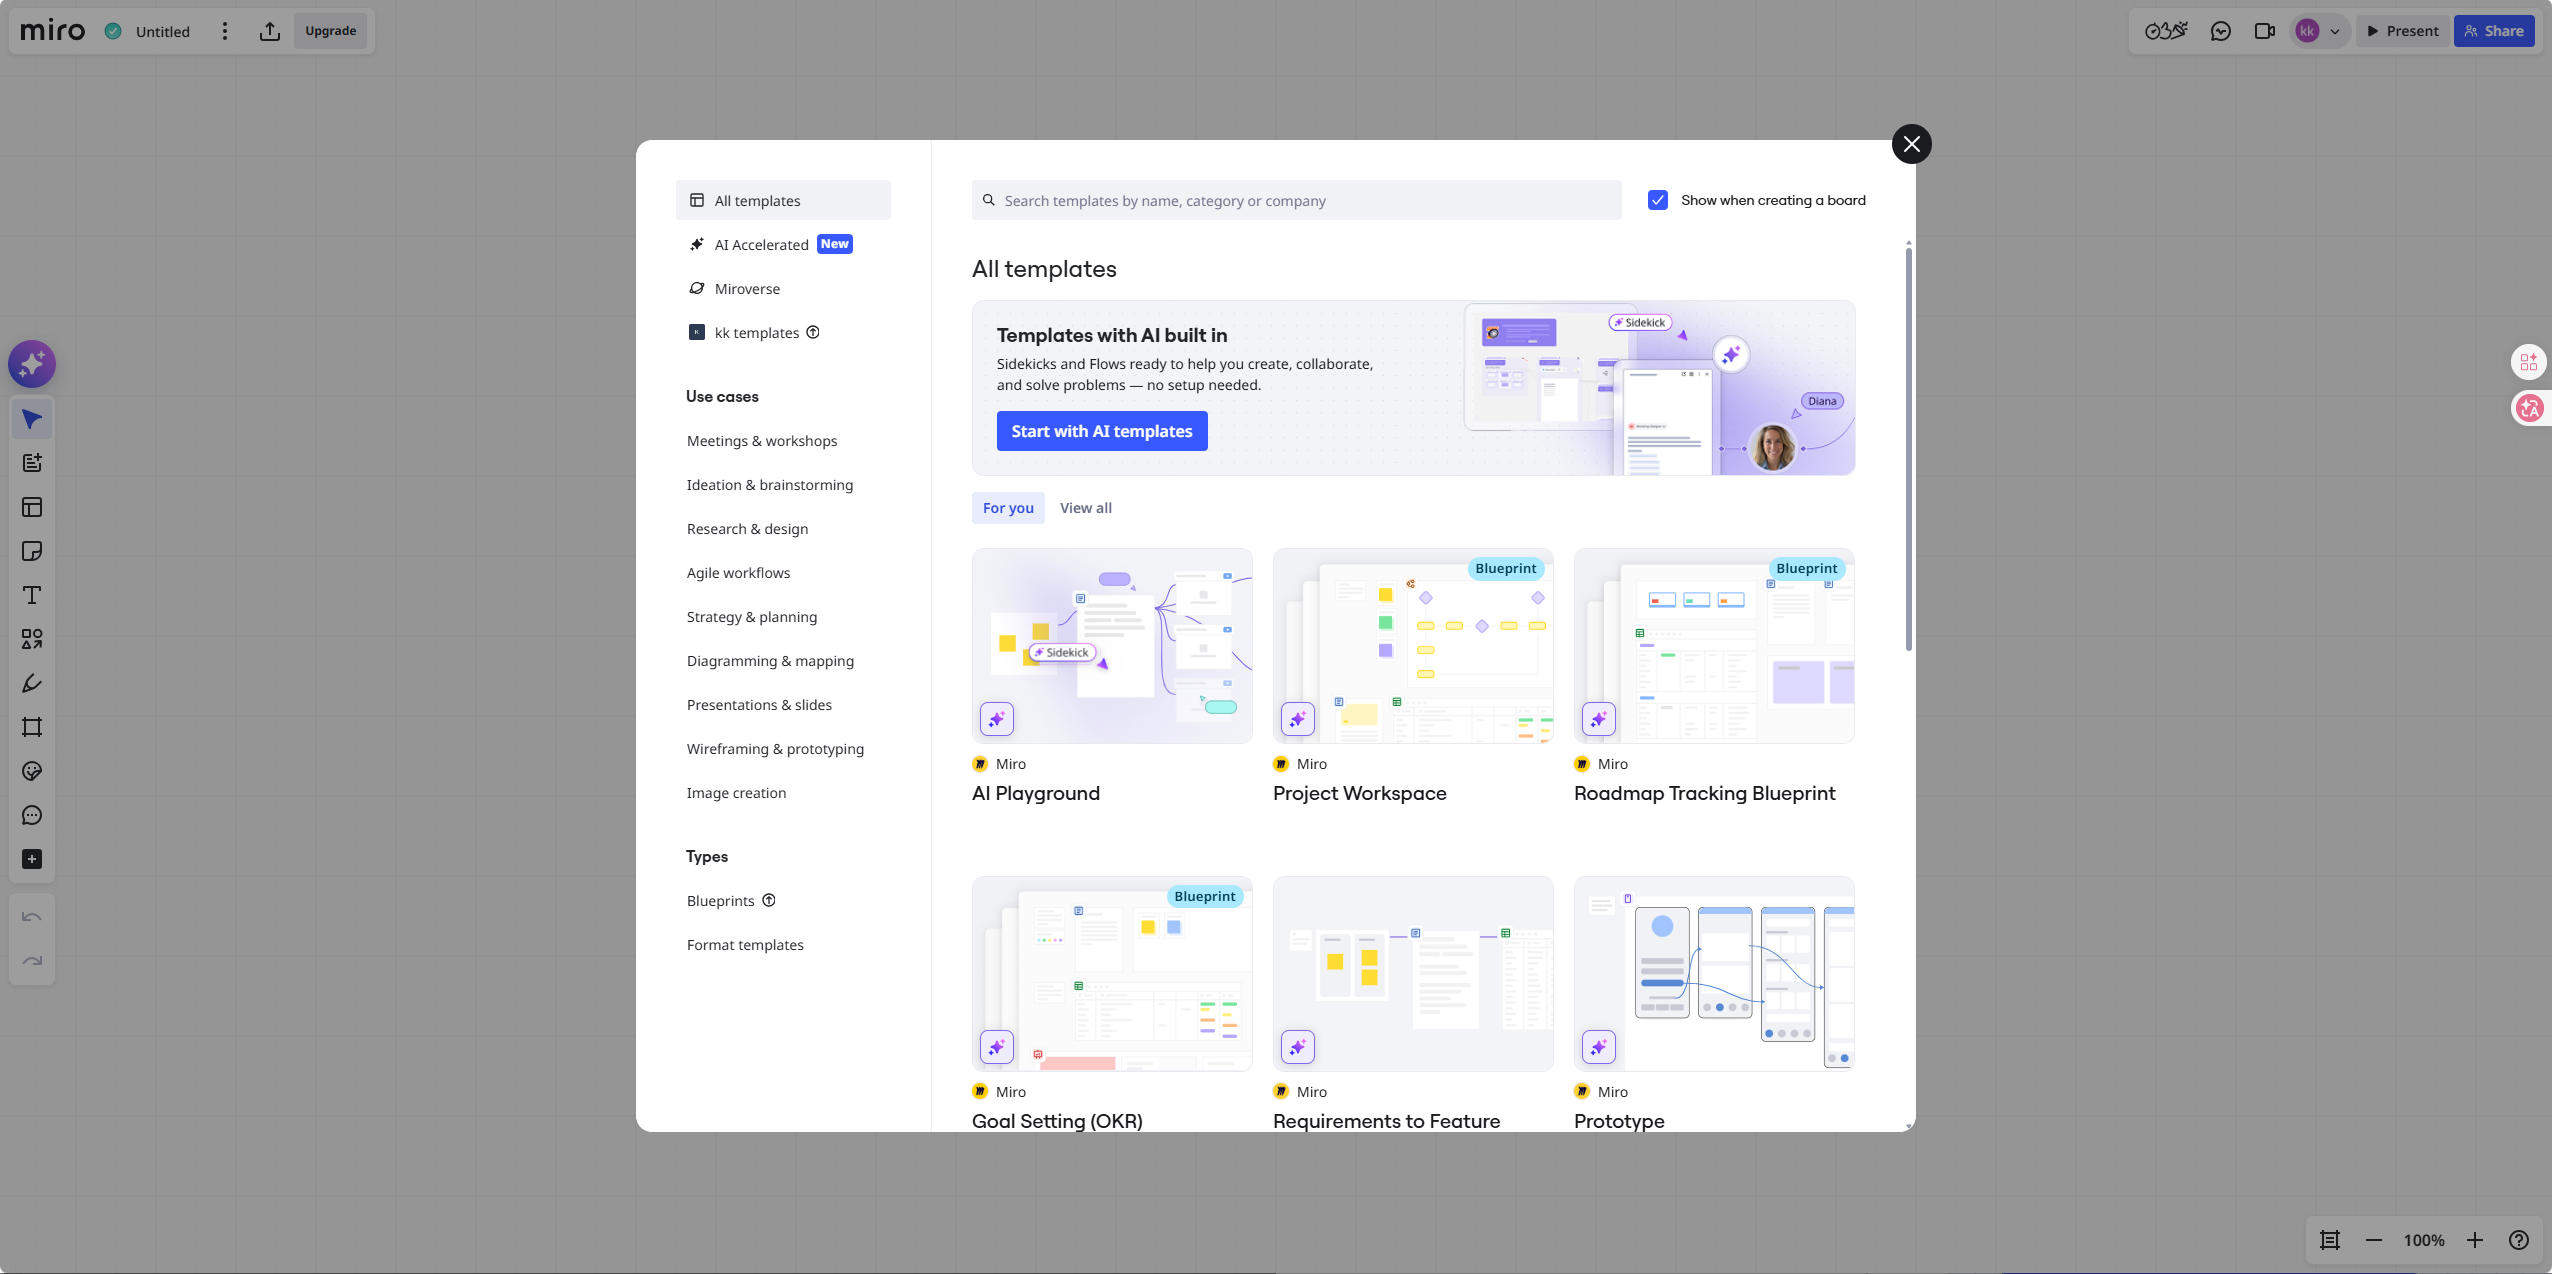Viewport: 2552px width, 1274px height.
Task: Start a video call via camera icon
Action: click(2265, 31)
